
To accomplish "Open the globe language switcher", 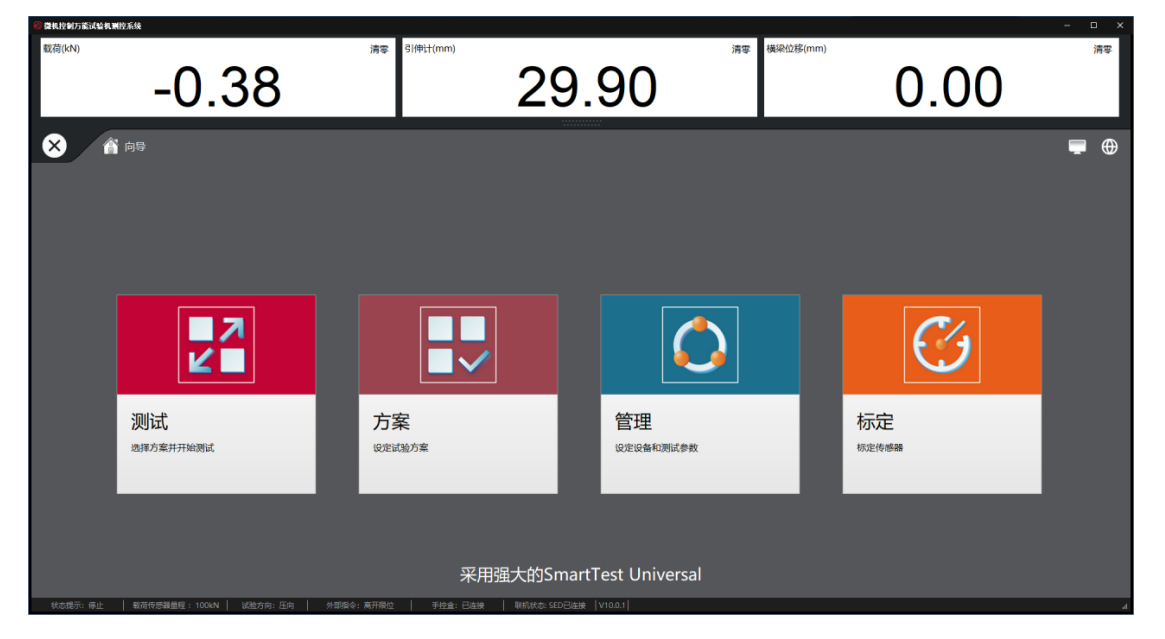I will click(1110, 146).
